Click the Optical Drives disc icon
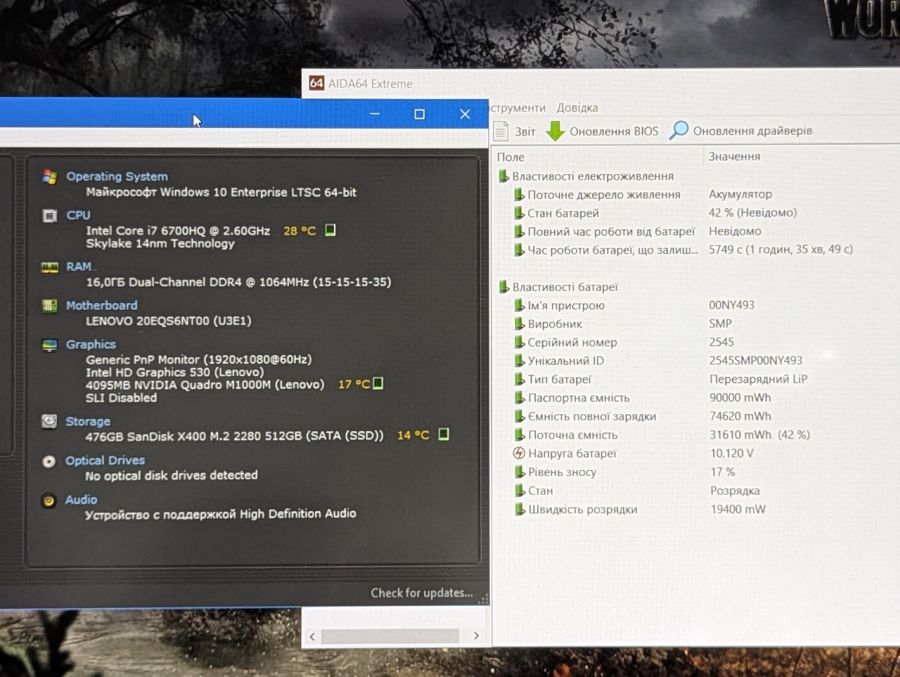Image resolution: width=900 pixels, height=677 pixels. point(49,461)
